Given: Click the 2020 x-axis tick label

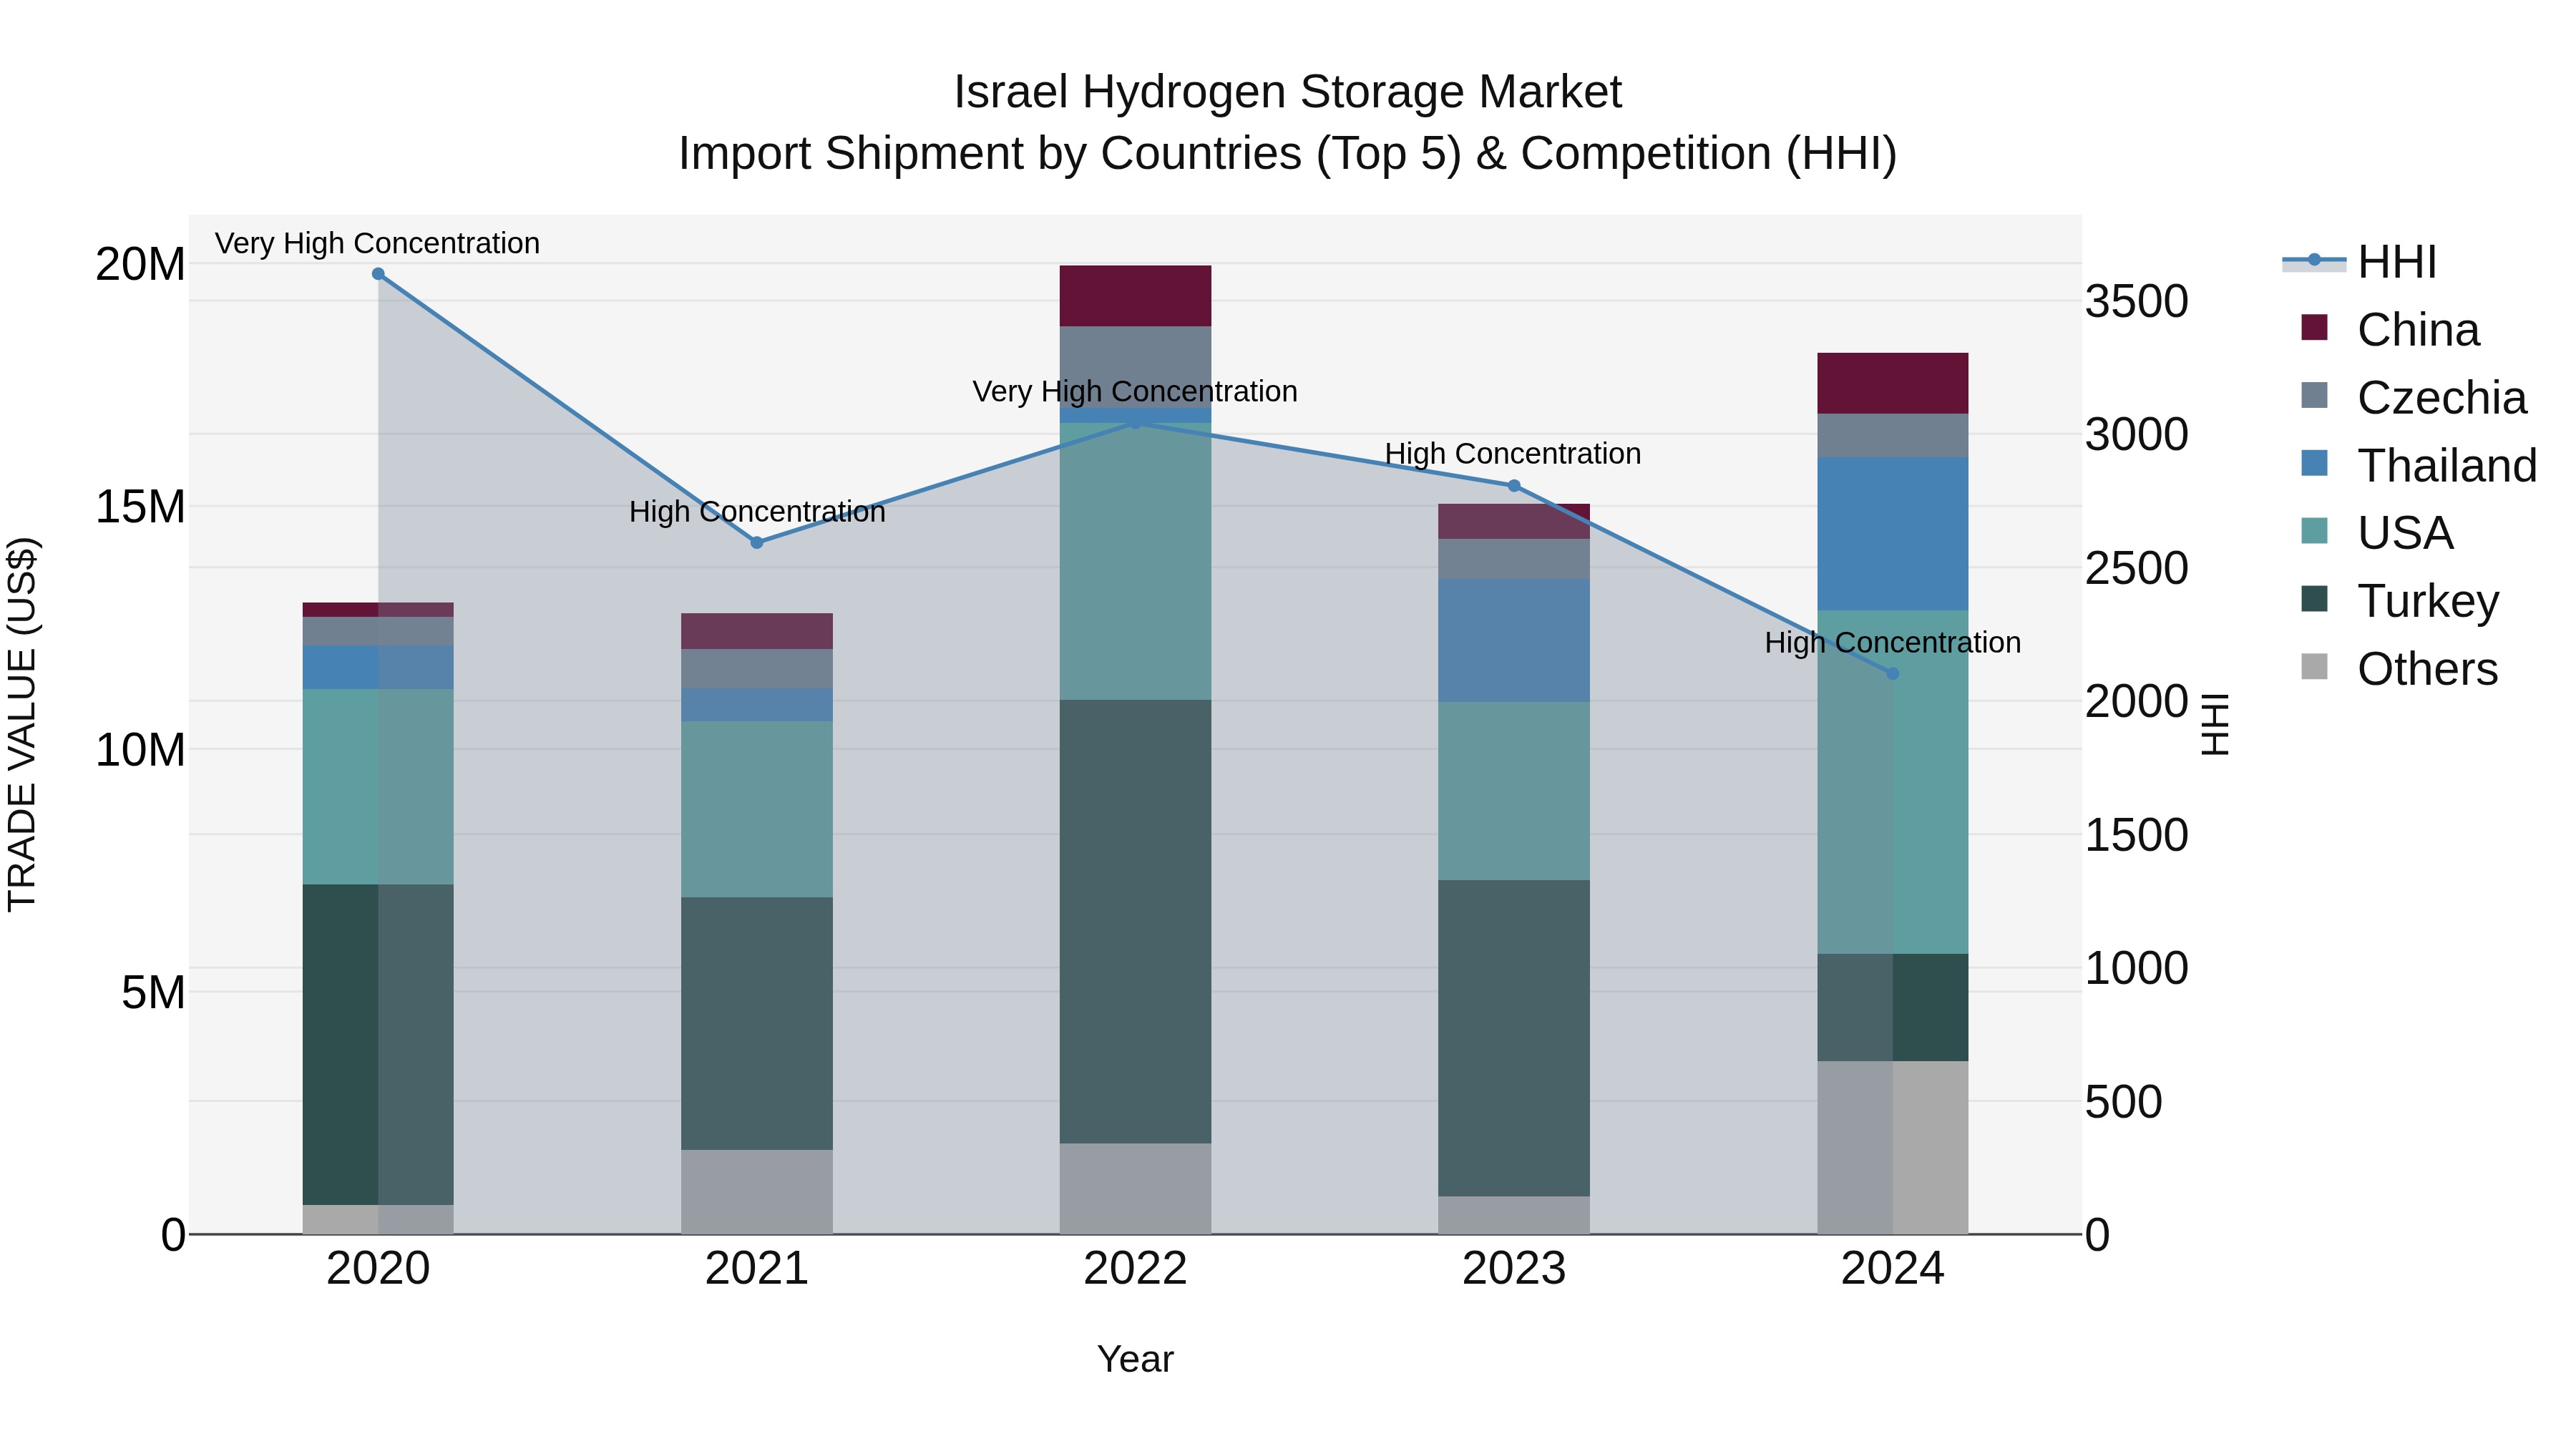Looking at the screenshot, I should [x=378, y=1269].
